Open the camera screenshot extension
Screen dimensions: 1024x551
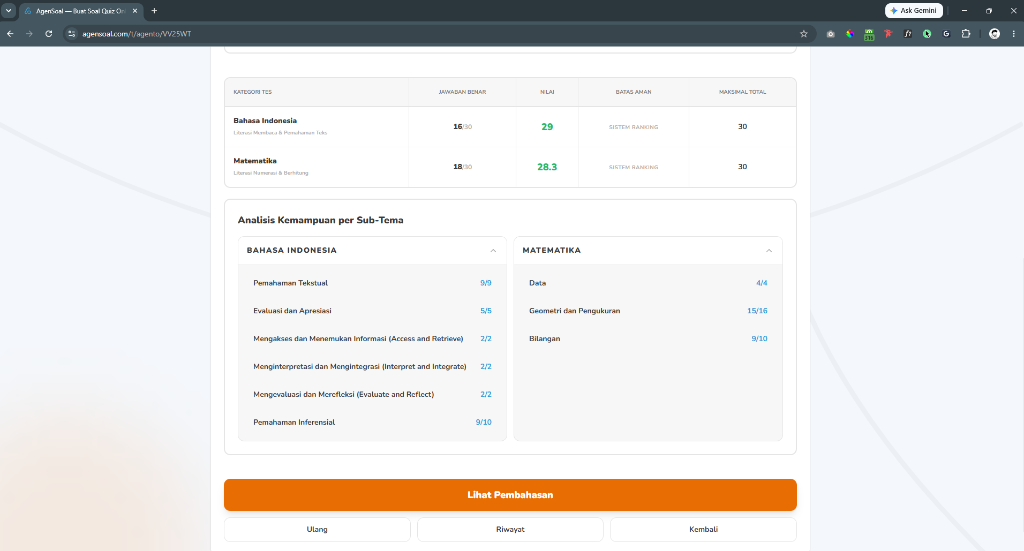coord(830,34)
